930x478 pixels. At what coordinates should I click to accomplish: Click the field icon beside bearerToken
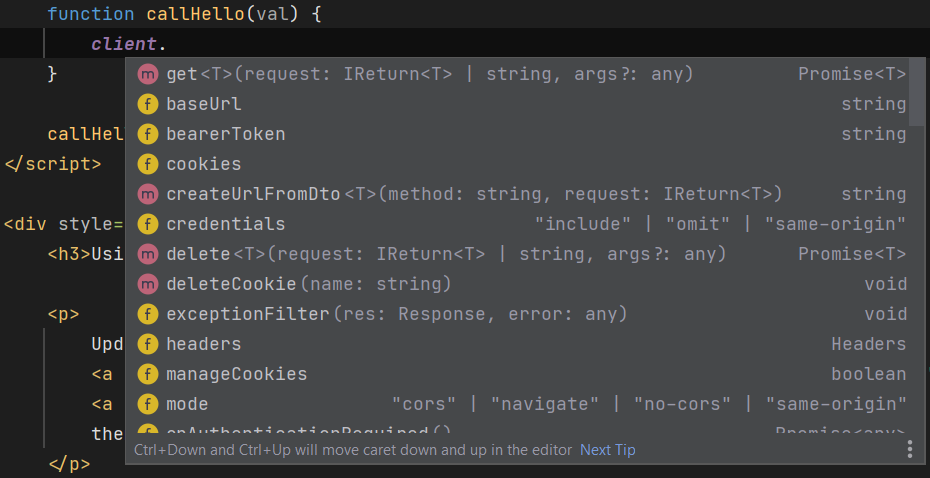coord(148,134)
